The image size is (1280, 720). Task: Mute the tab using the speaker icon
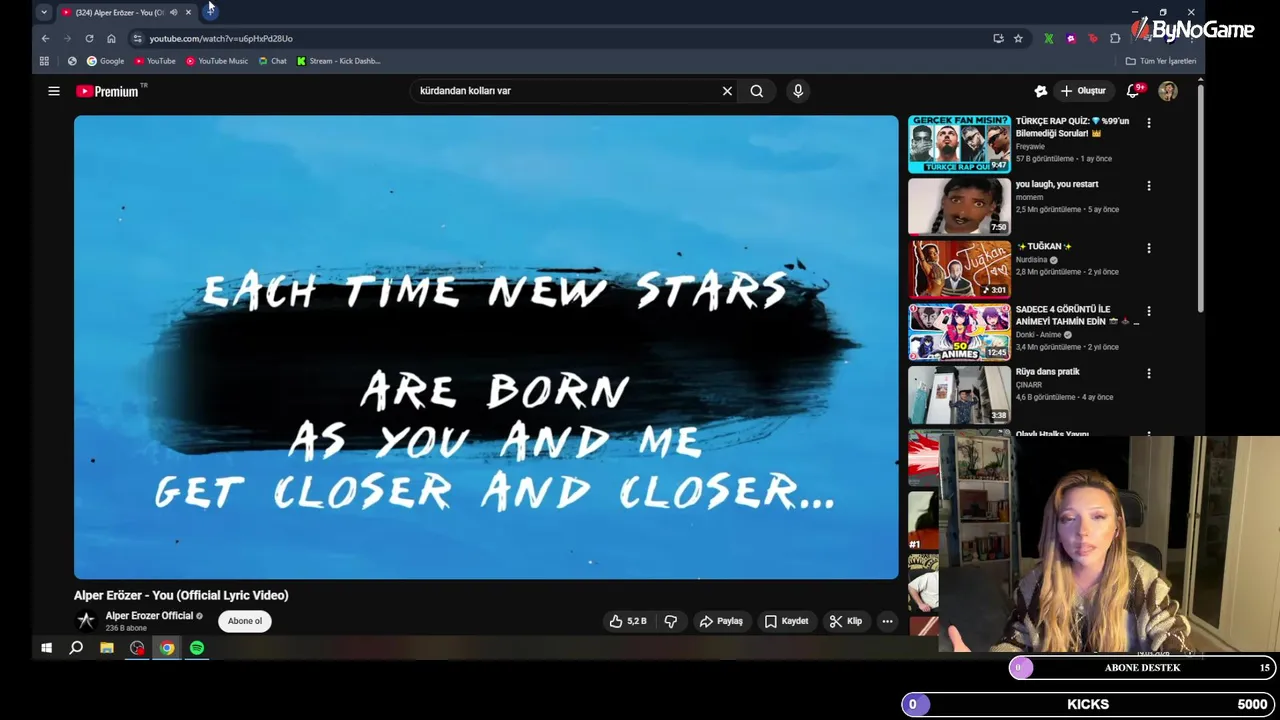[173, 12]
